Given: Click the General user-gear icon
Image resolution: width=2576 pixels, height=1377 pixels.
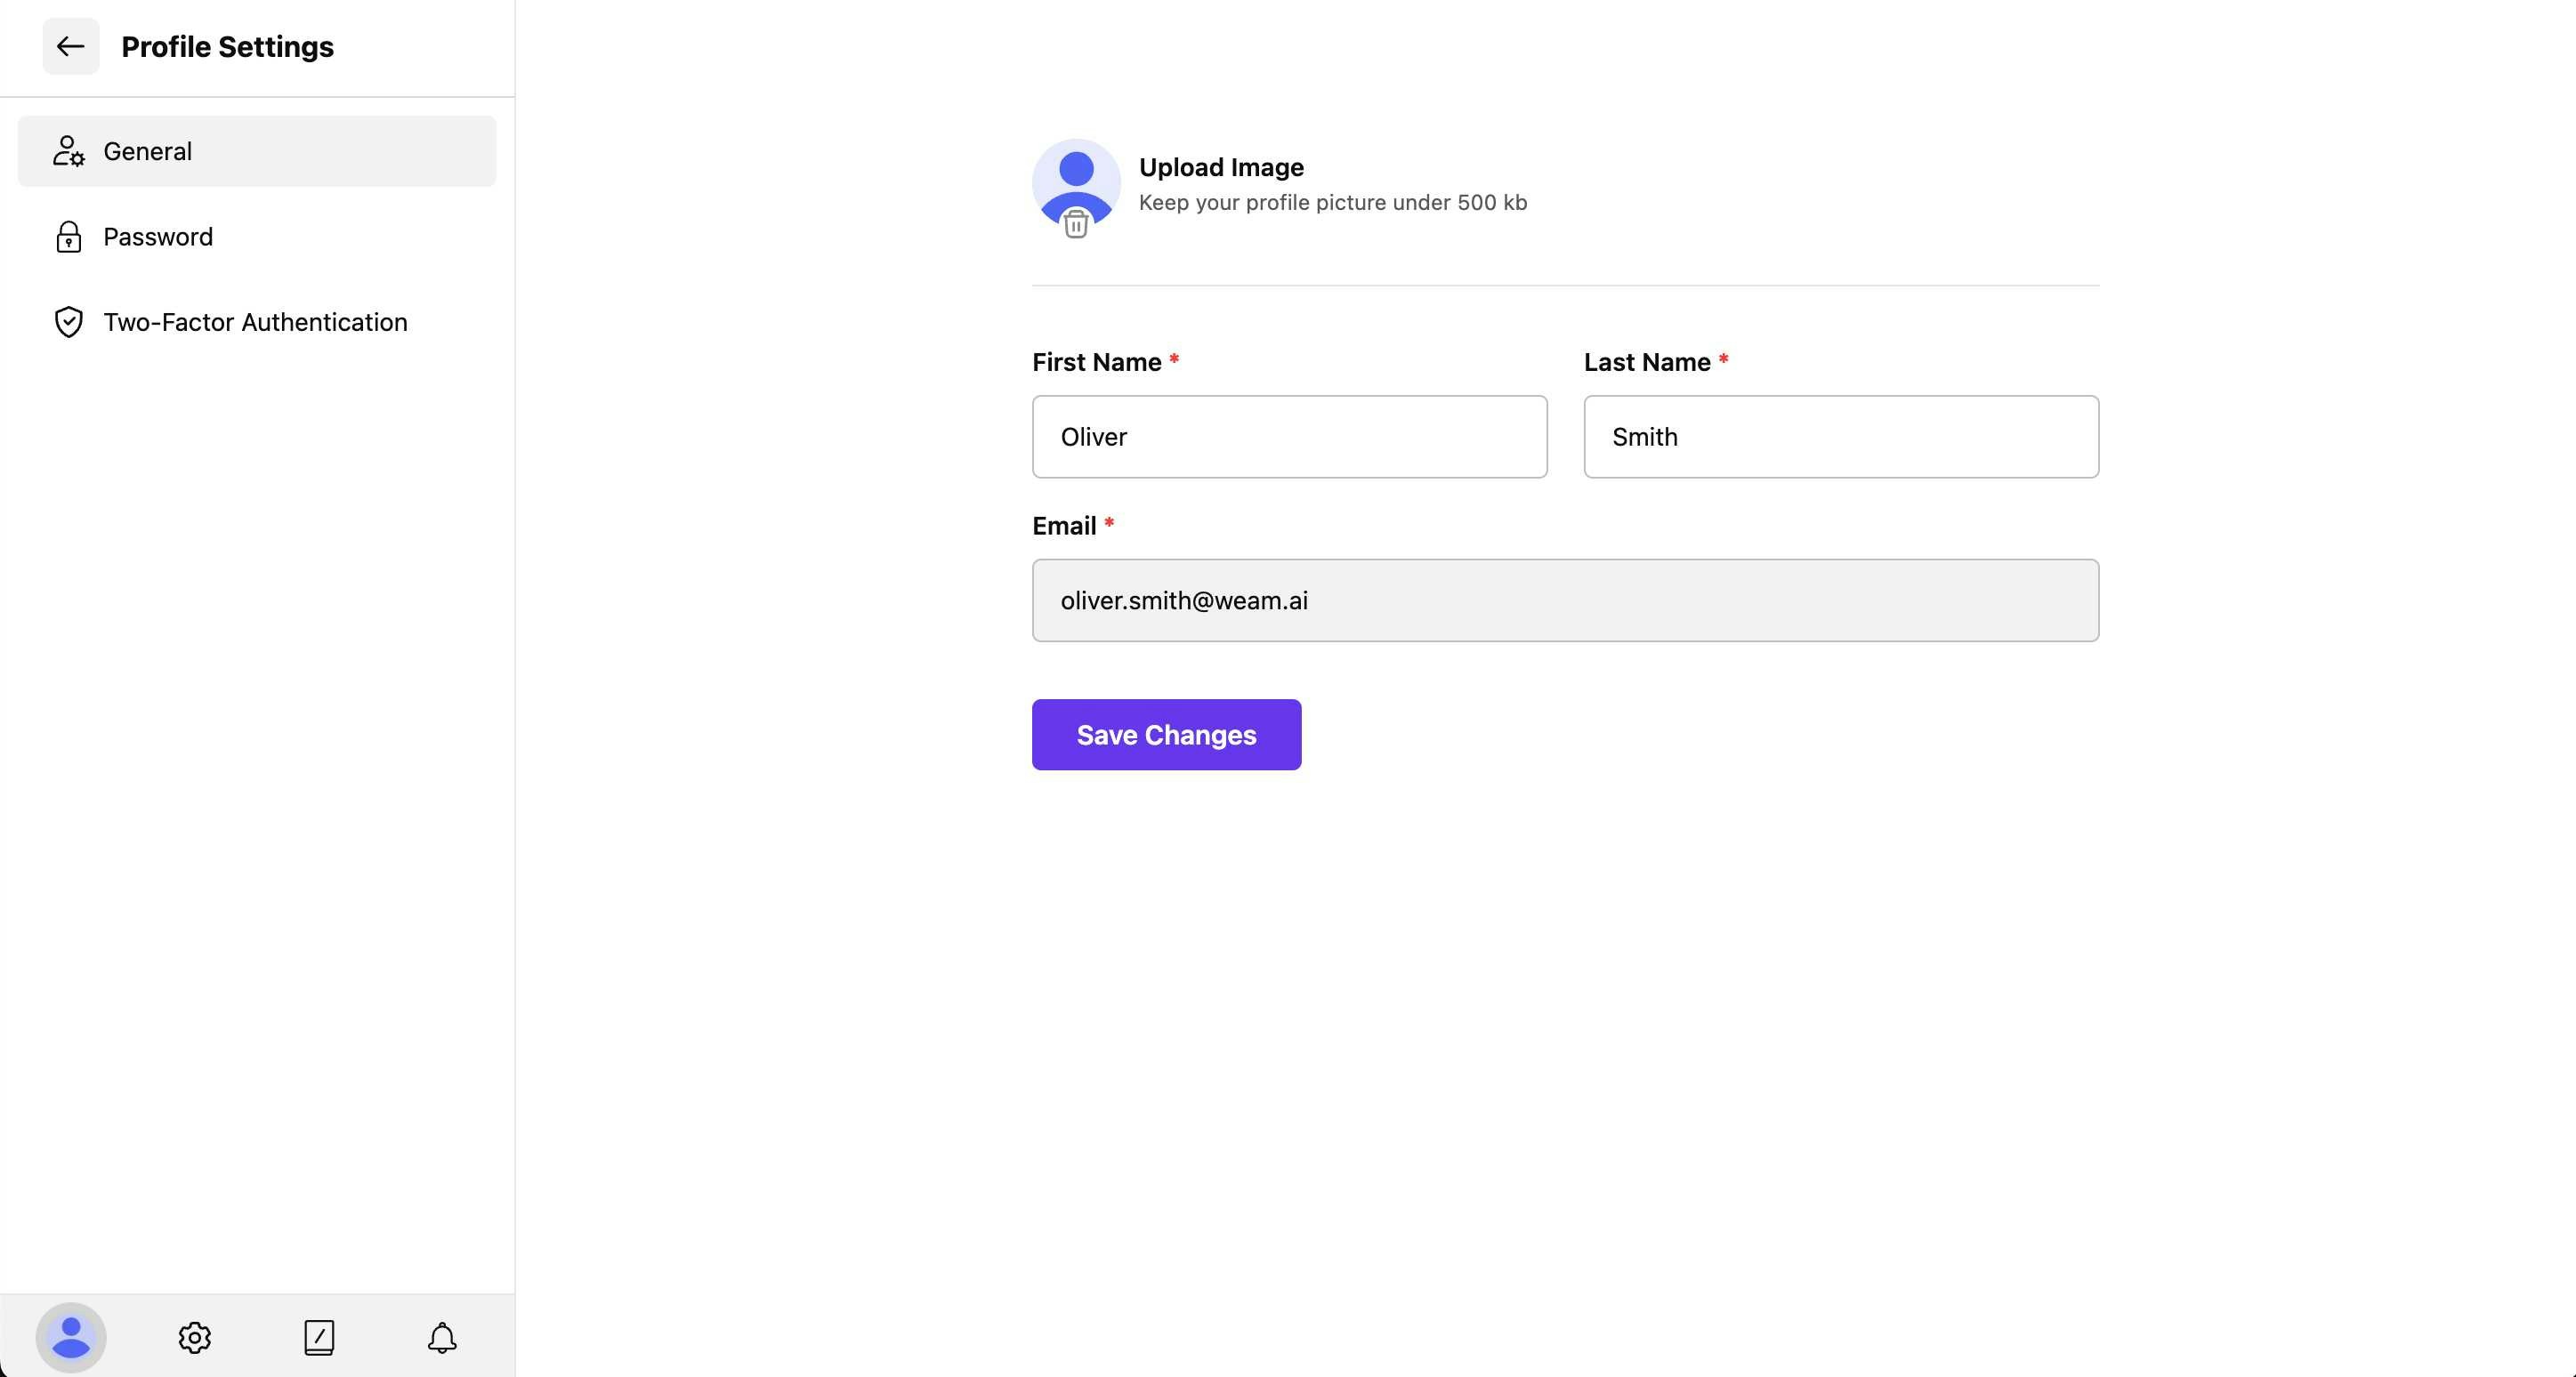Looking at the screenshot, I should pos(68,151).
